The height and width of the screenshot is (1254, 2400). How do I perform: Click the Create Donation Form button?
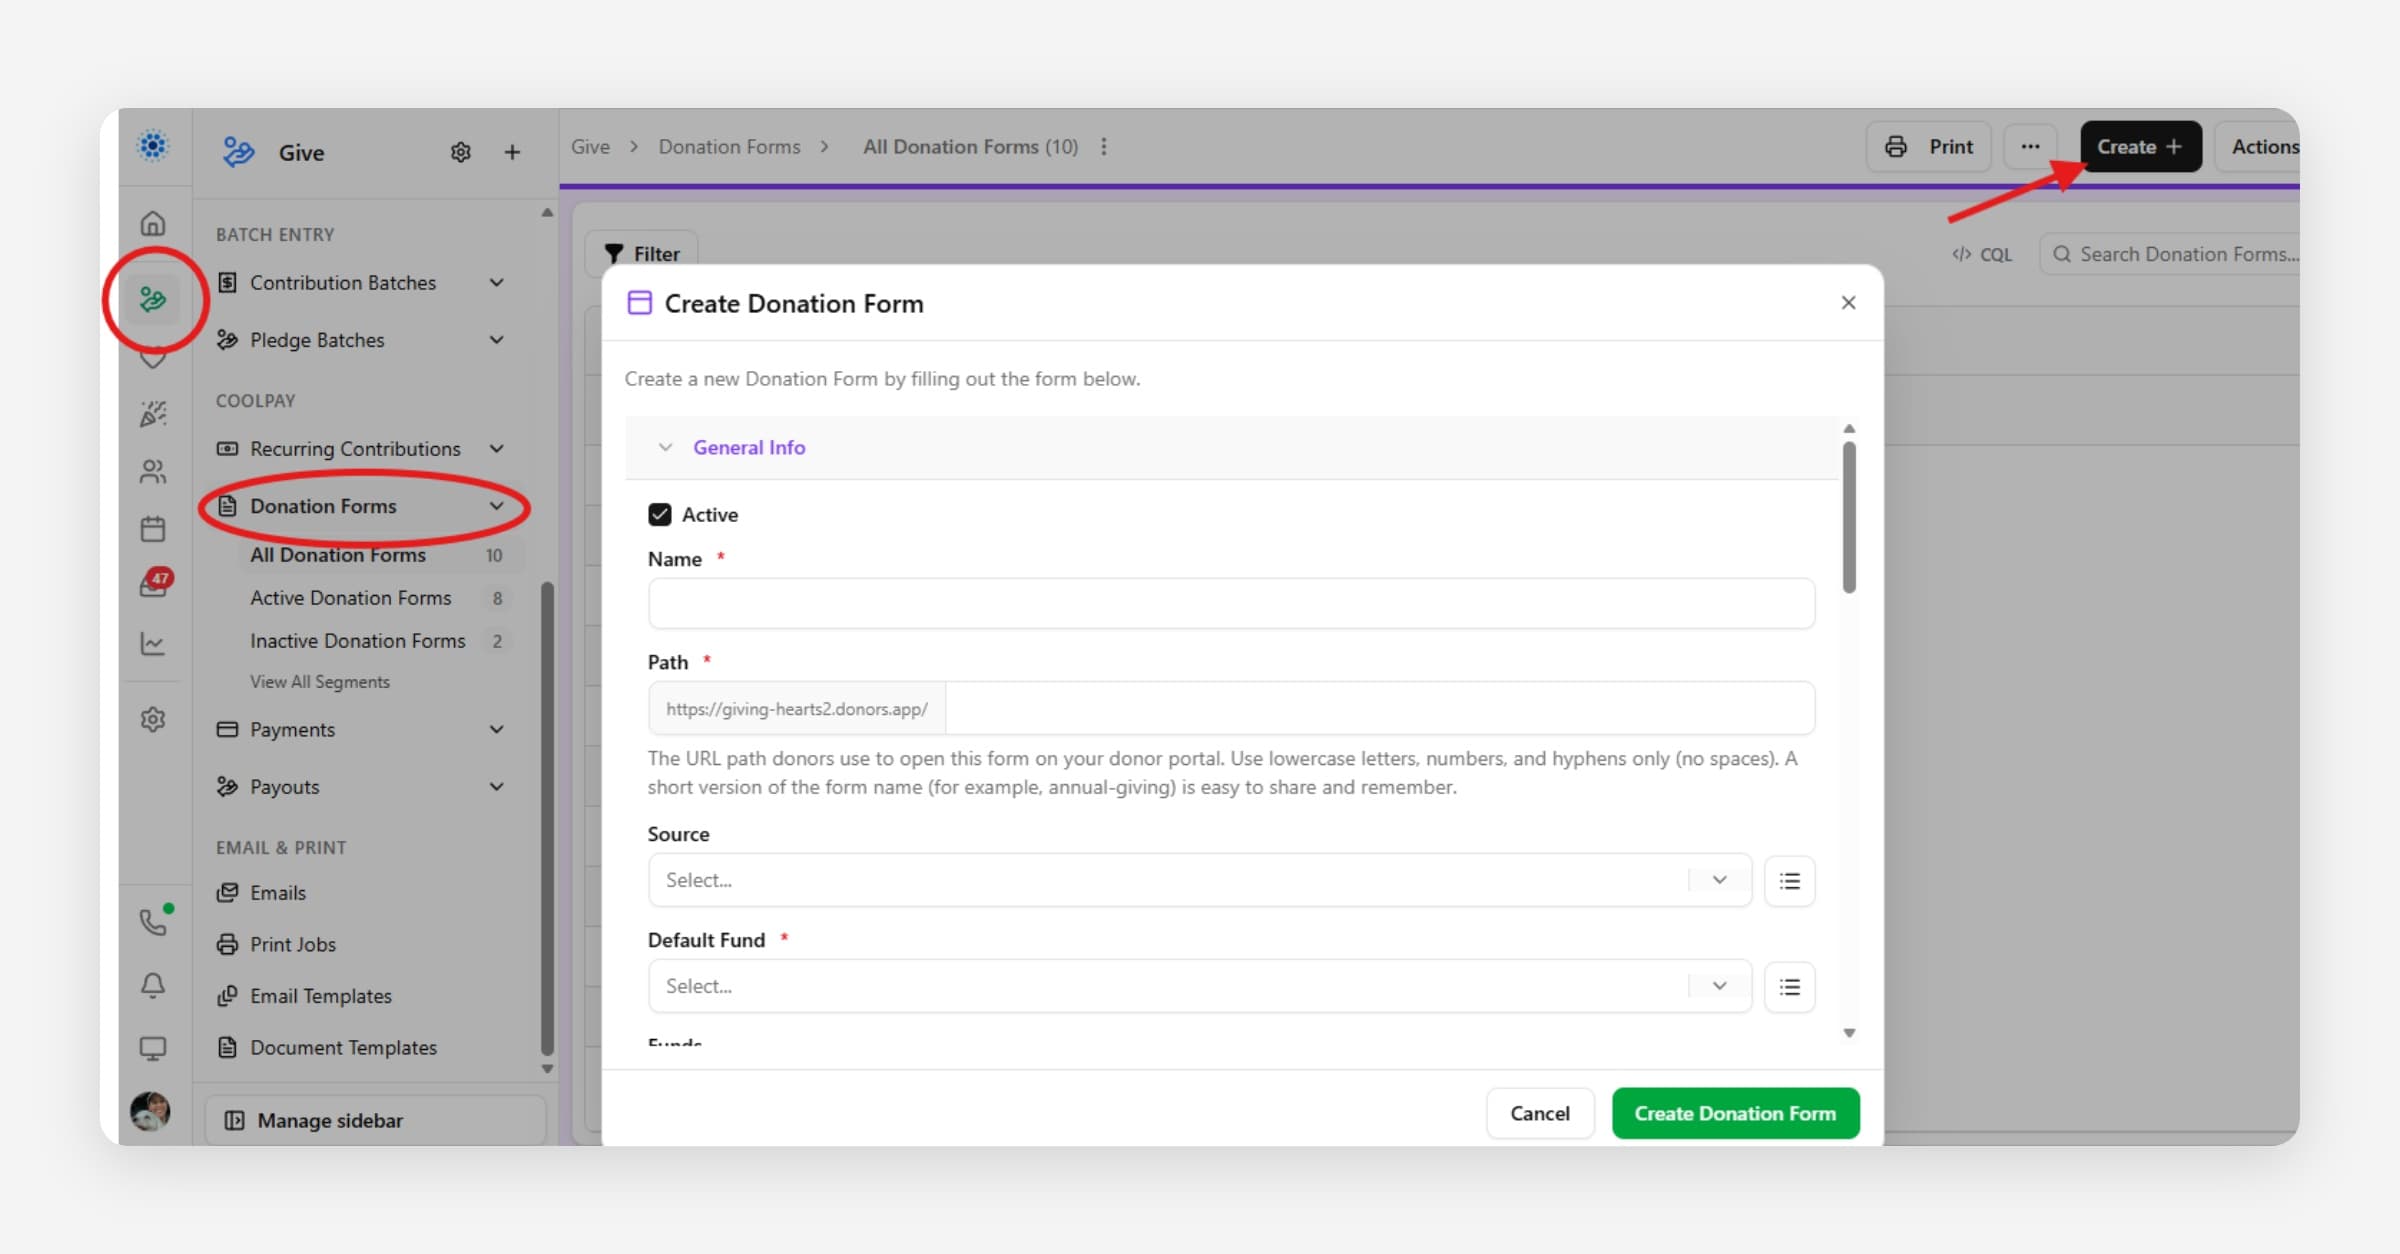pos(1735,1113)
